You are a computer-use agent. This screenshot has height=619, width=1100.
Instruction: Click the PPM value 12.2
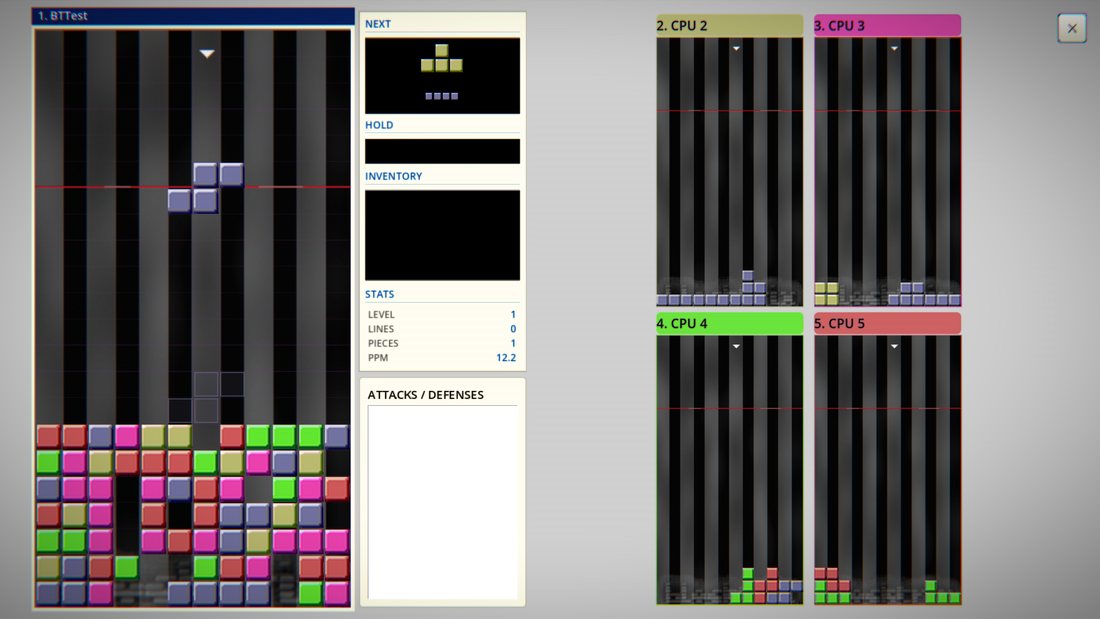[x=506, y=357]
